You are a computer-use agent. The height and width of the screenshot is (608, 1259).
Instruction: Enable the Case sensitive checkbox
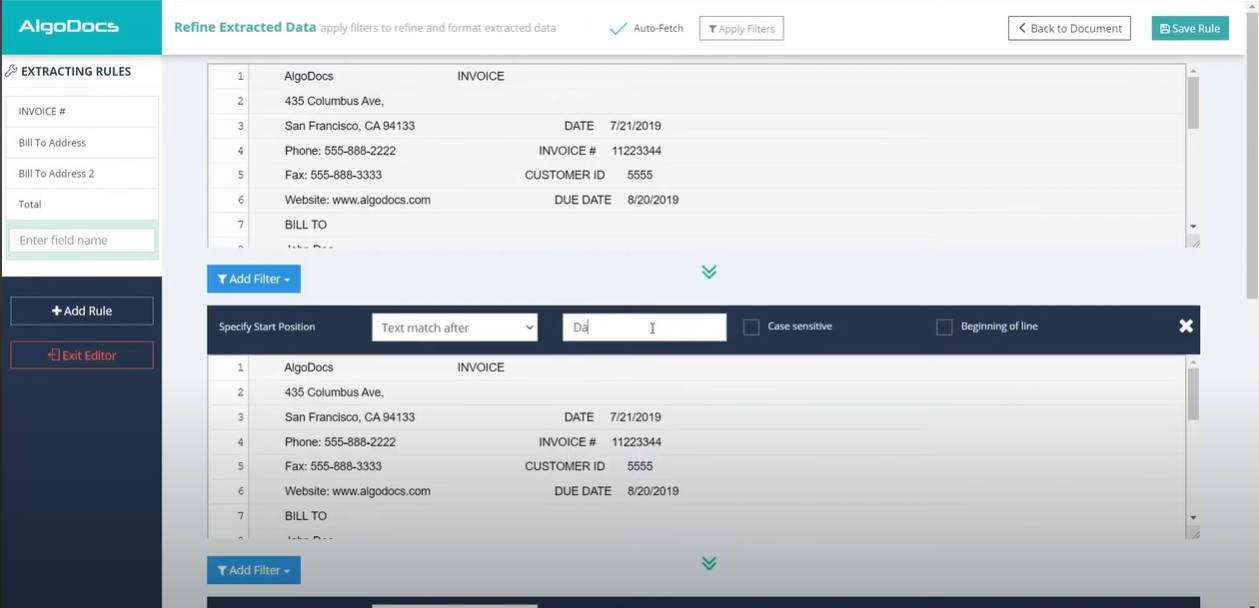751,327
